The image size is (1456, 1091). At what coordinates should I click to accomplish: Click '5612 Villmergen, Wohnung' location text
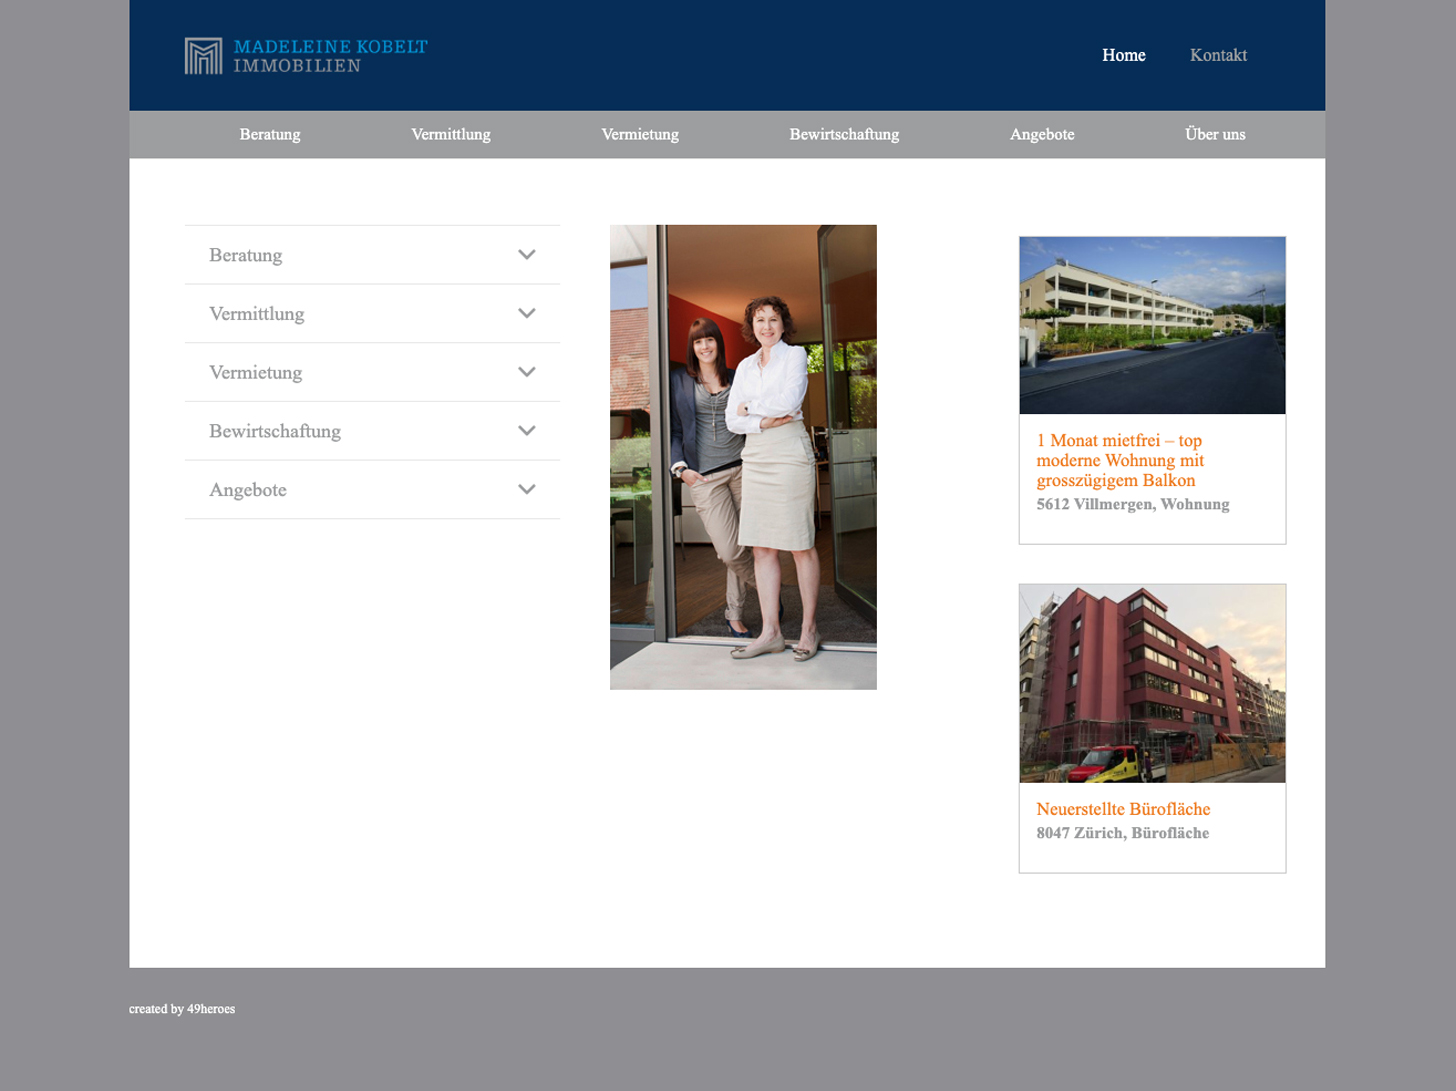point(1133,504)
